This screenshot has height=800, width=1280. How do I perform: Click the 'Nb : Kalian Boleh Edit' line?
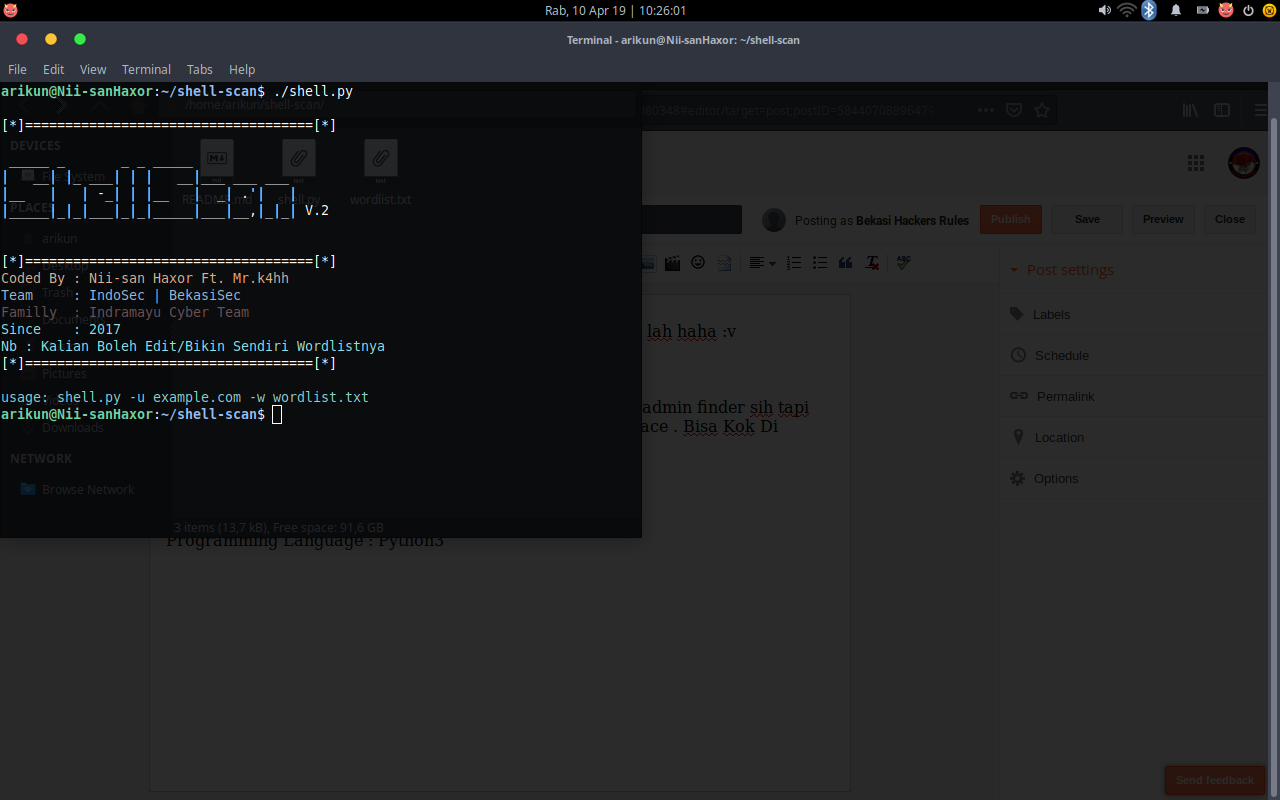pyautogui.click(x=193, y=346)
